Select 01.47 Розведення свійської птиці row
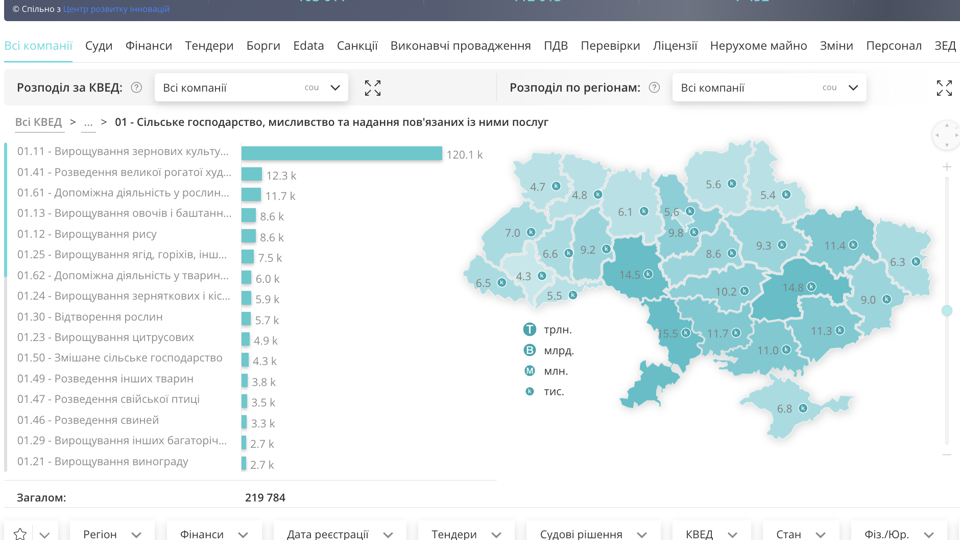960x540 pixels. [108, 399]
